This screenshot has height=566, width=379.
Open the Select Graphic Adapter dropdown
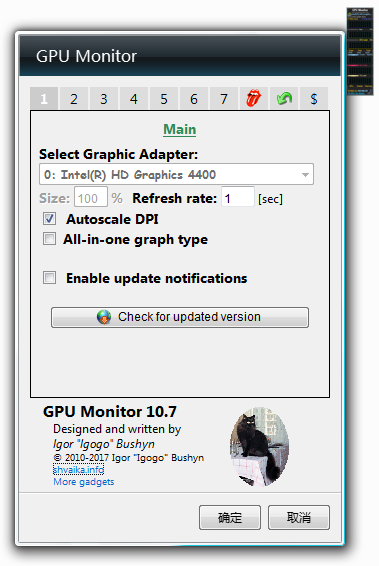176,174
